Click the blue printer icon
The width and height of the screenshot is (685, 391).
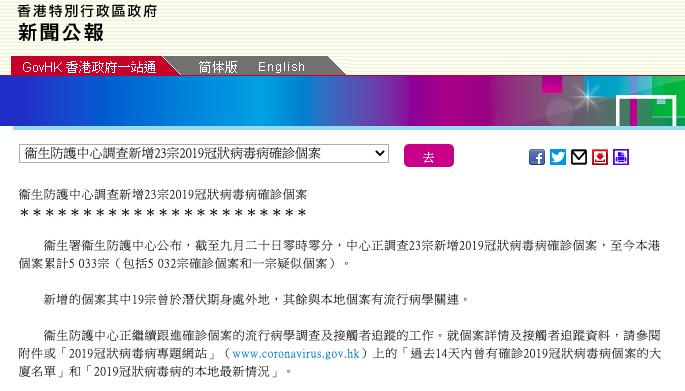[621, 157]
